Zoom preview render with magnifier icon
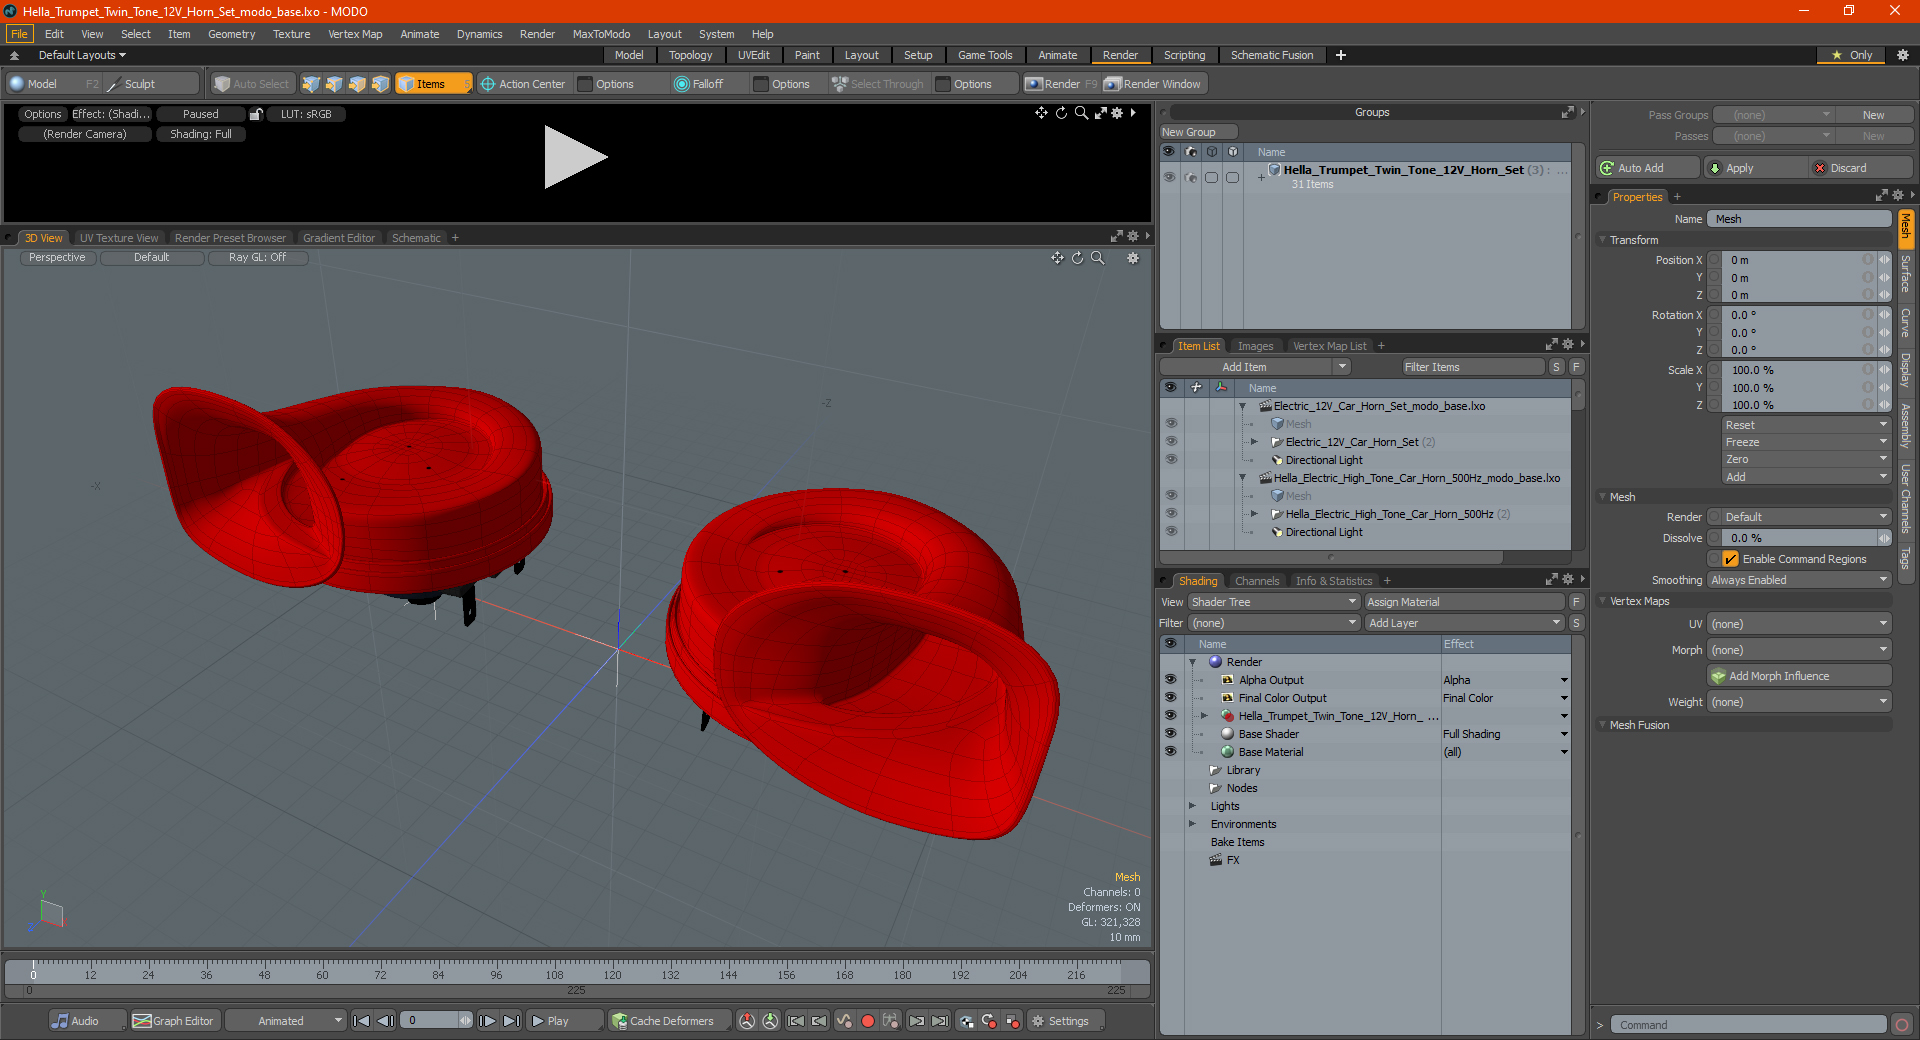Viewport: 1920px width, 1040px height. coord(1081,113)
